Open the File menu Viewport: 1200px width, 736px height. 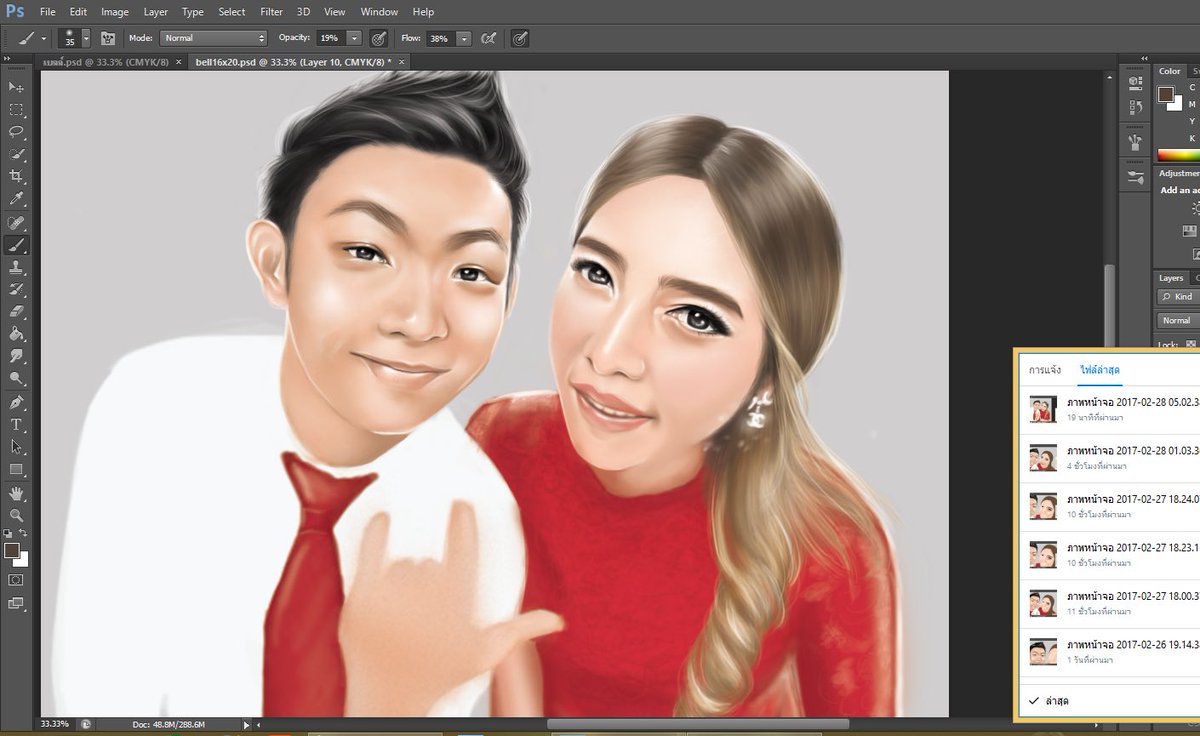click(x=47, y=12)
